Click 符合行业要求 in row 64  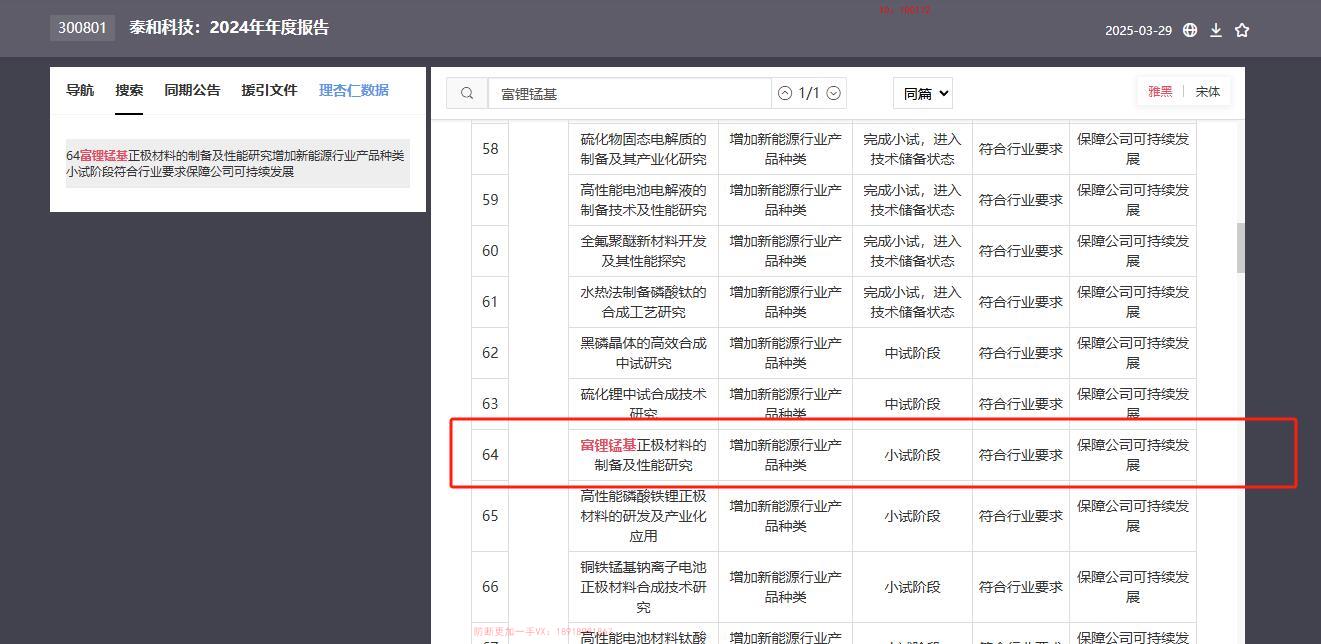tap(1020, 454)
